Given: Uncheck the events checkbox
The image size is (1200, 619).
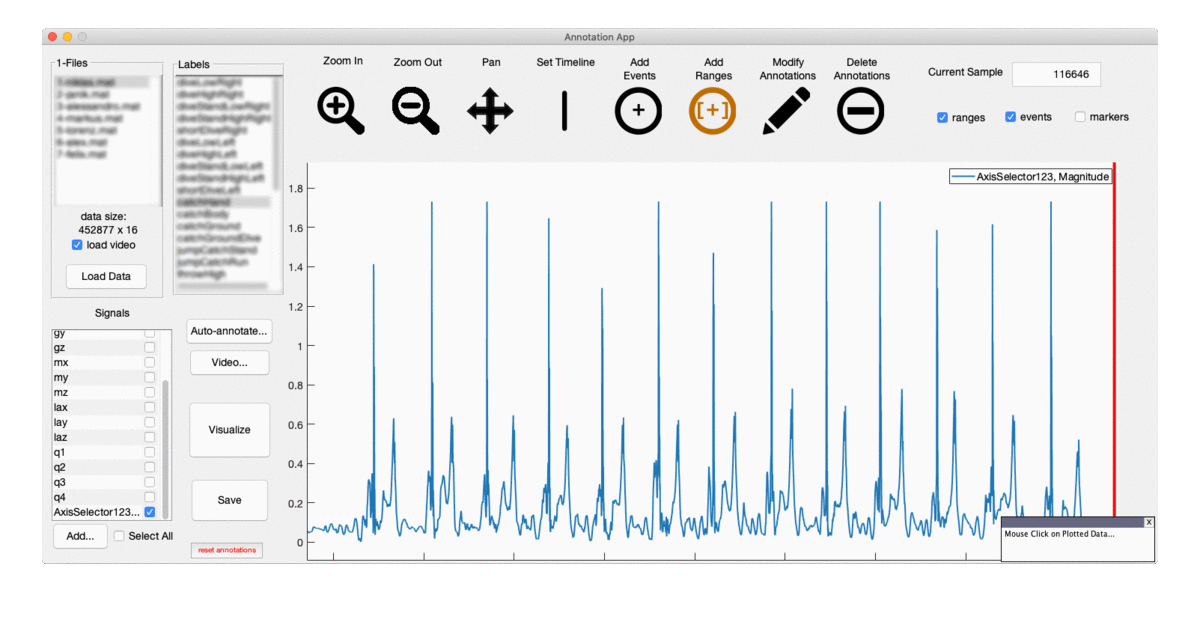Looking at the screenshot, I should point(1010,117).
